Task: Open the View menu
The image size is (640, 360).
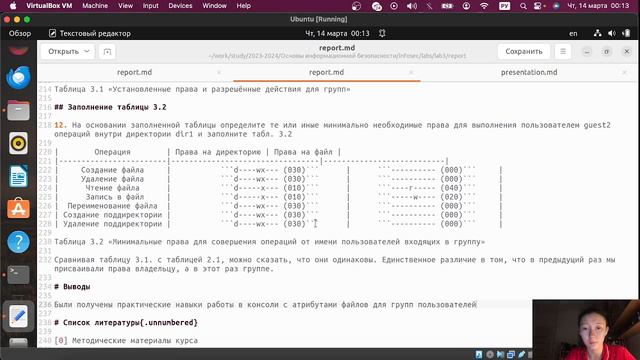Action: 125,6
